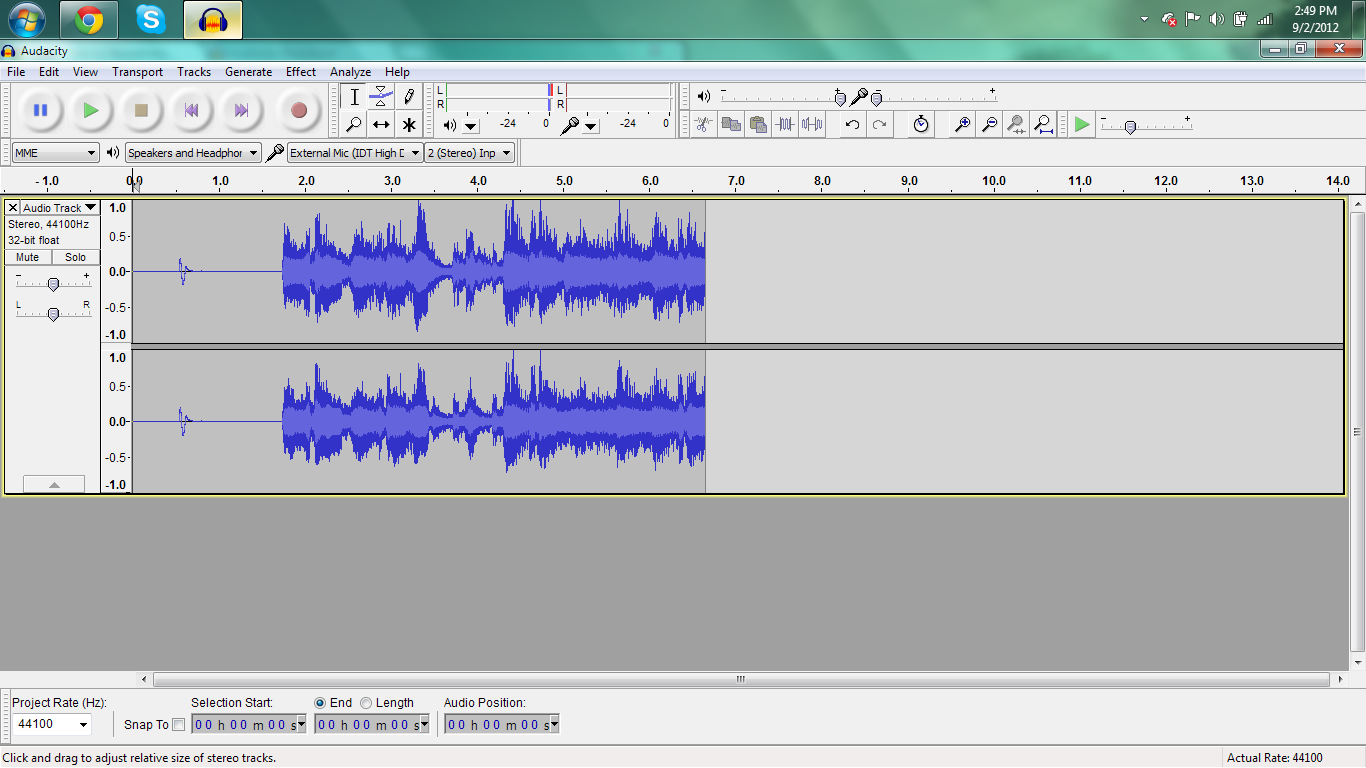Viewport: 1366px width, 768px height.
Task: Open the MME audio host dropdown
Action: click(x=56, y=153)
